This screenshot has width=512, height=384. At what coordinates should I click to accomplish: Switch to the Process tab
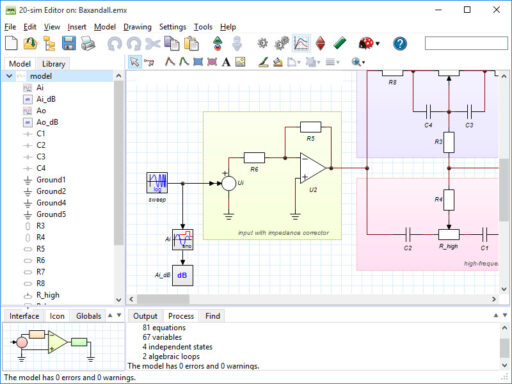(181, 316)
